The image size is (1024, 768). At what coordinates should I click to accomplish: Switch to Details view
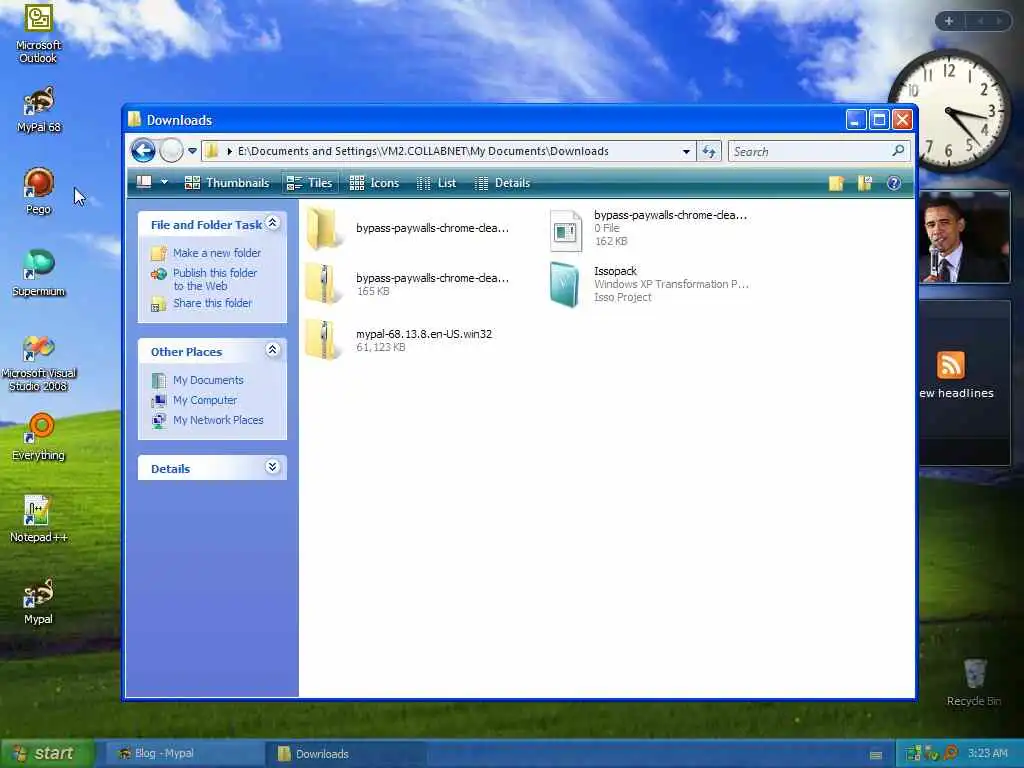(502, 183)
